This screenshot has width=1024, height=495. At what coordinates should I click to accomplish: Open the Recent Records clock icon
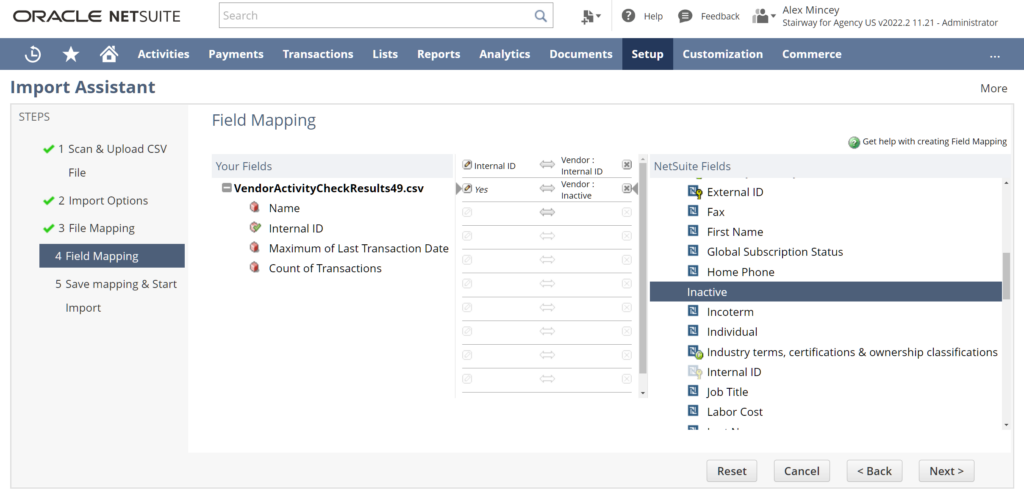(x=33, y=54)
